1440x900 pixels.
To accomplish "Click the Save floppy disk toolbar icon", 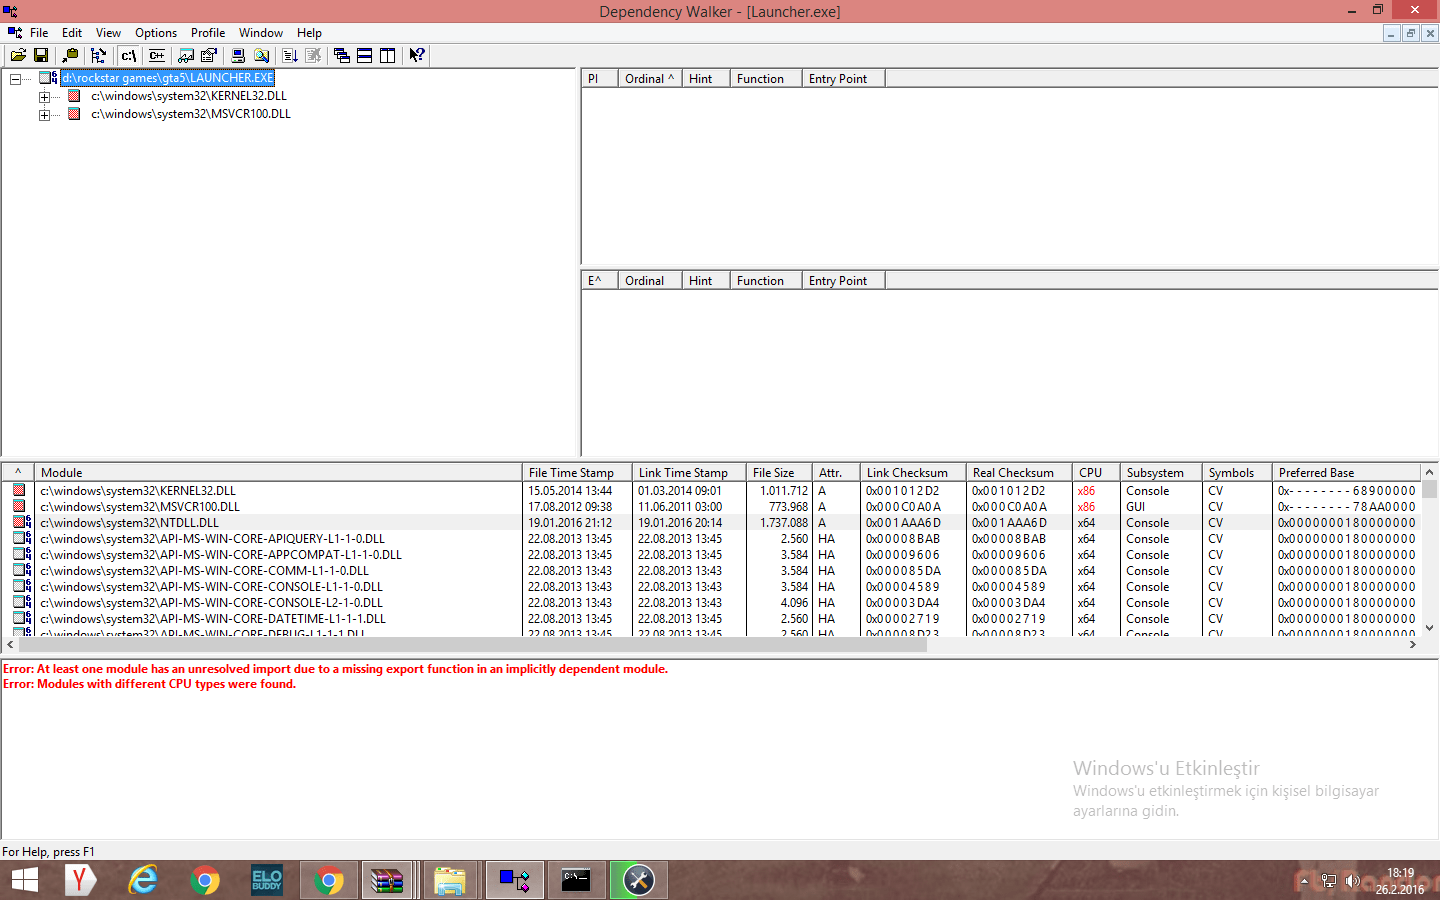I will coord(41,56).
